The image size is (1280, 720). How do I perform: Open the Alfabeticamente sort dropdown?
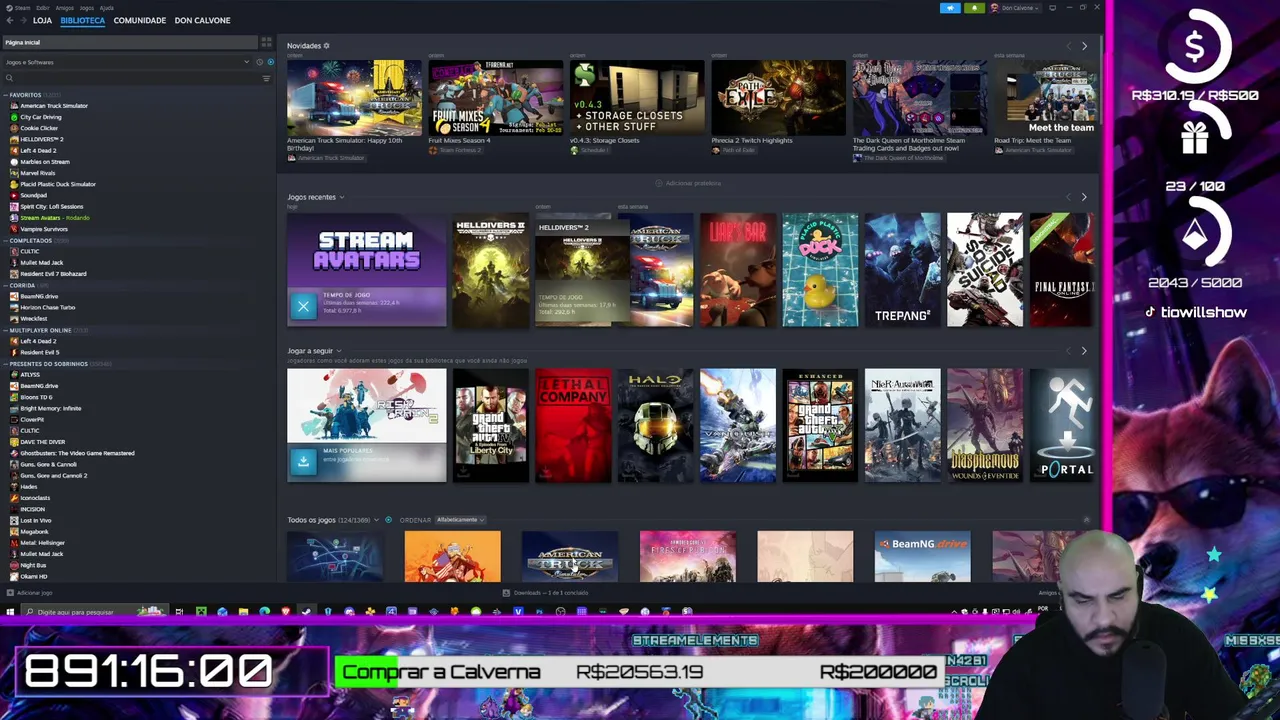coord(460,520)
